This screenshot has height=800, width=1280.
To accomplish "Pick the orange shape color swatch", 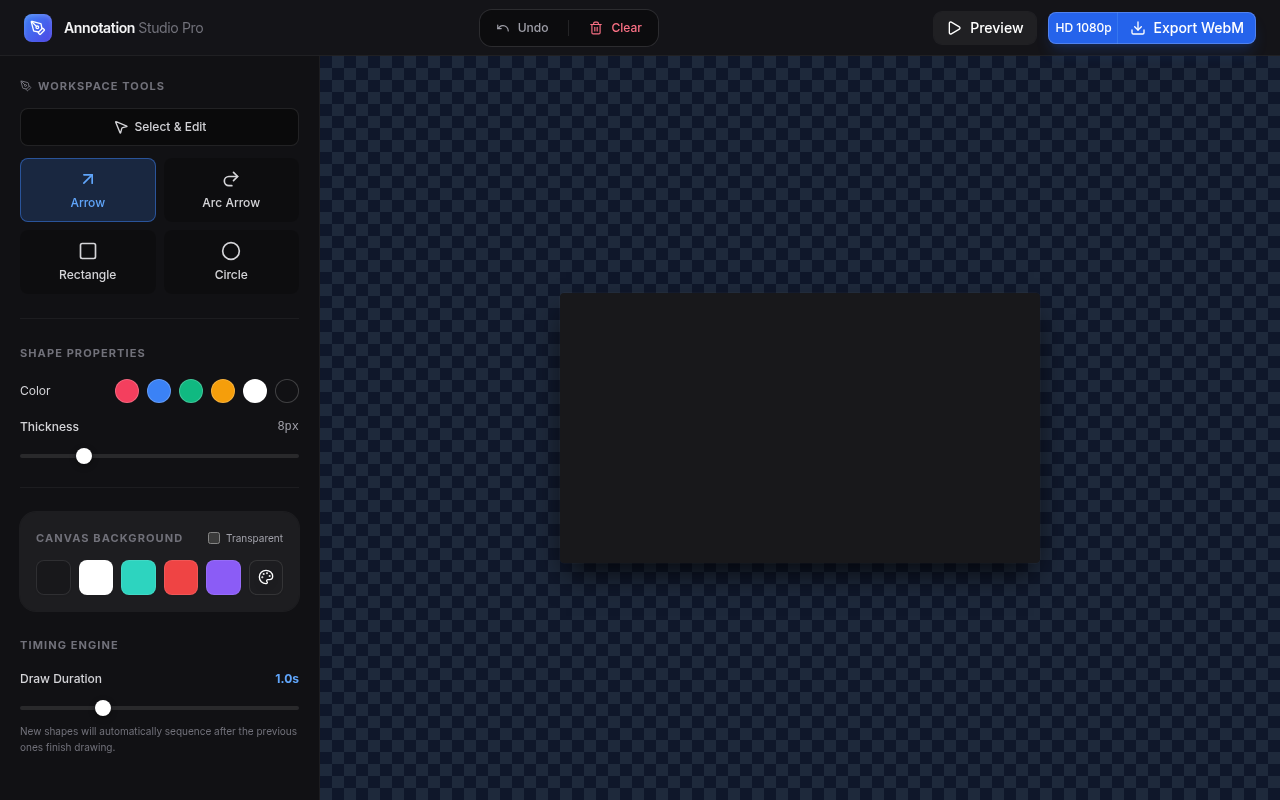I will tap(223, 391).
